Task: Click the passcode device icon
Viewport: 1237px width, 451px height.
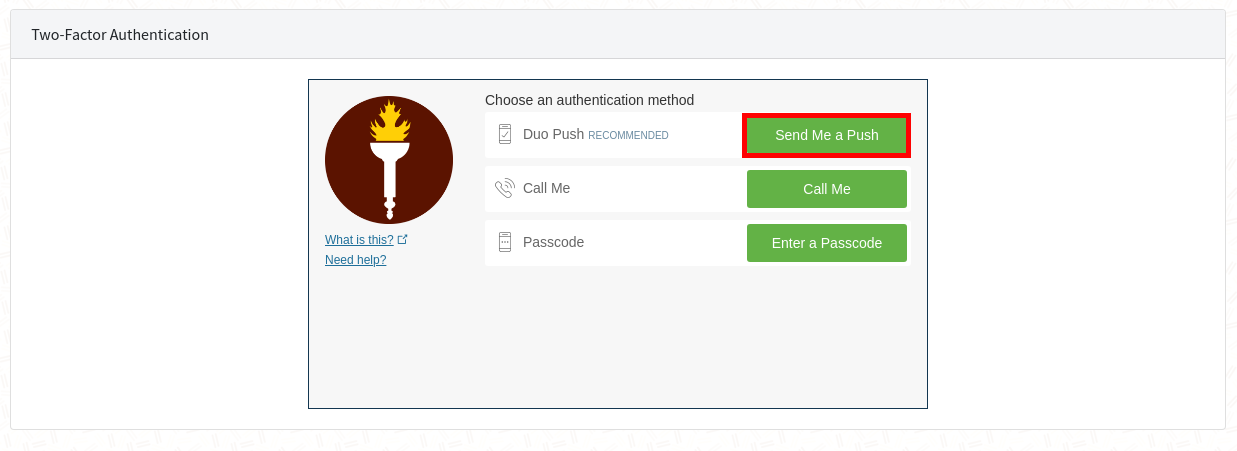Action: [x=505, y=242]
